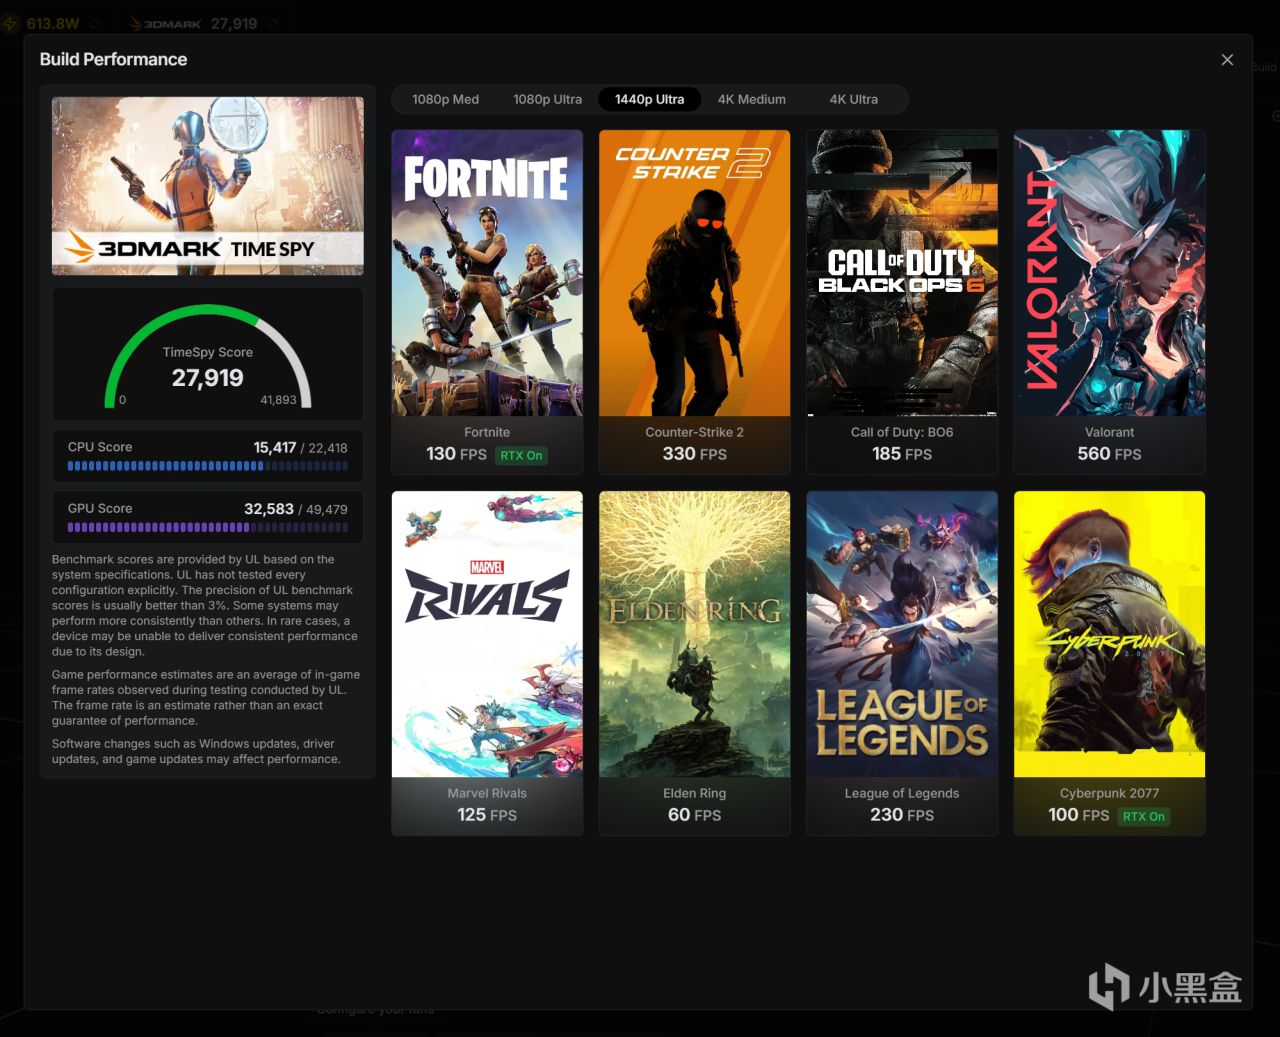Click the "CPU Score" label
The width and height of the screenshot is (1280, 1037).
pos(100,447)
